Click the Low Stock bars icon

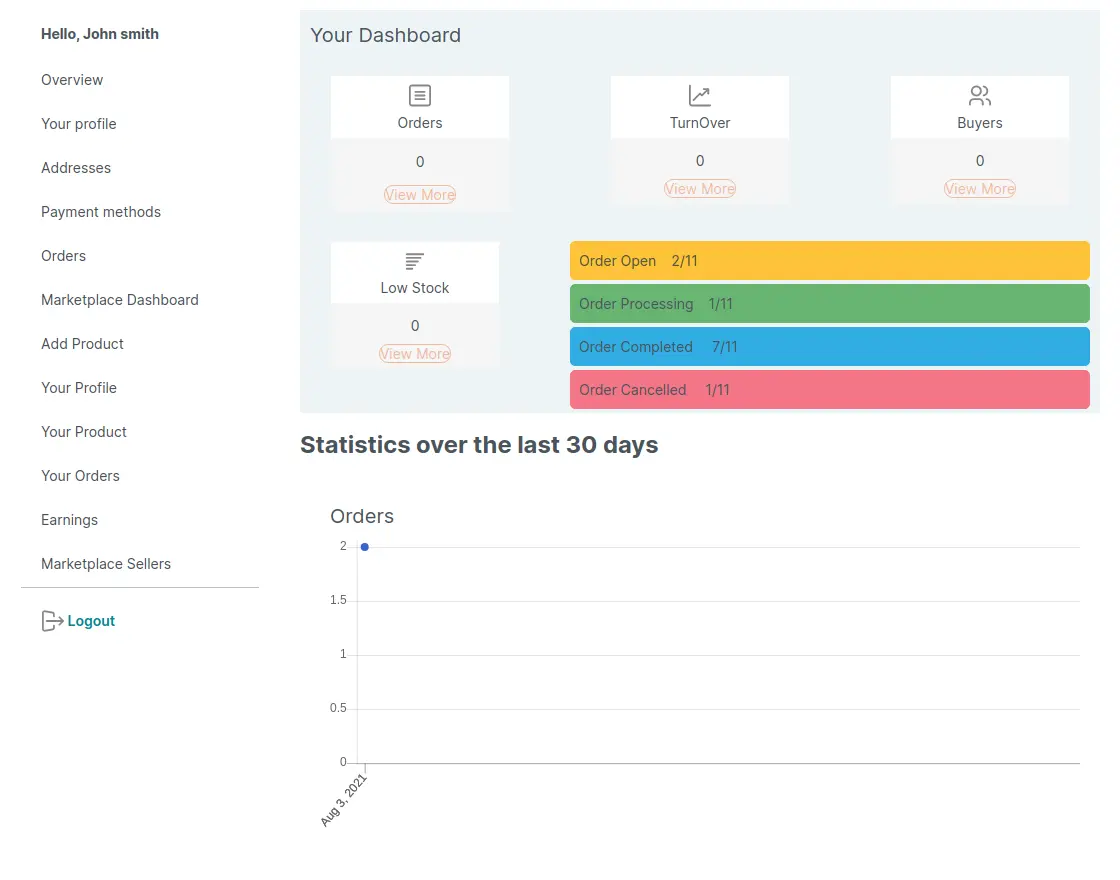(415, 261)
